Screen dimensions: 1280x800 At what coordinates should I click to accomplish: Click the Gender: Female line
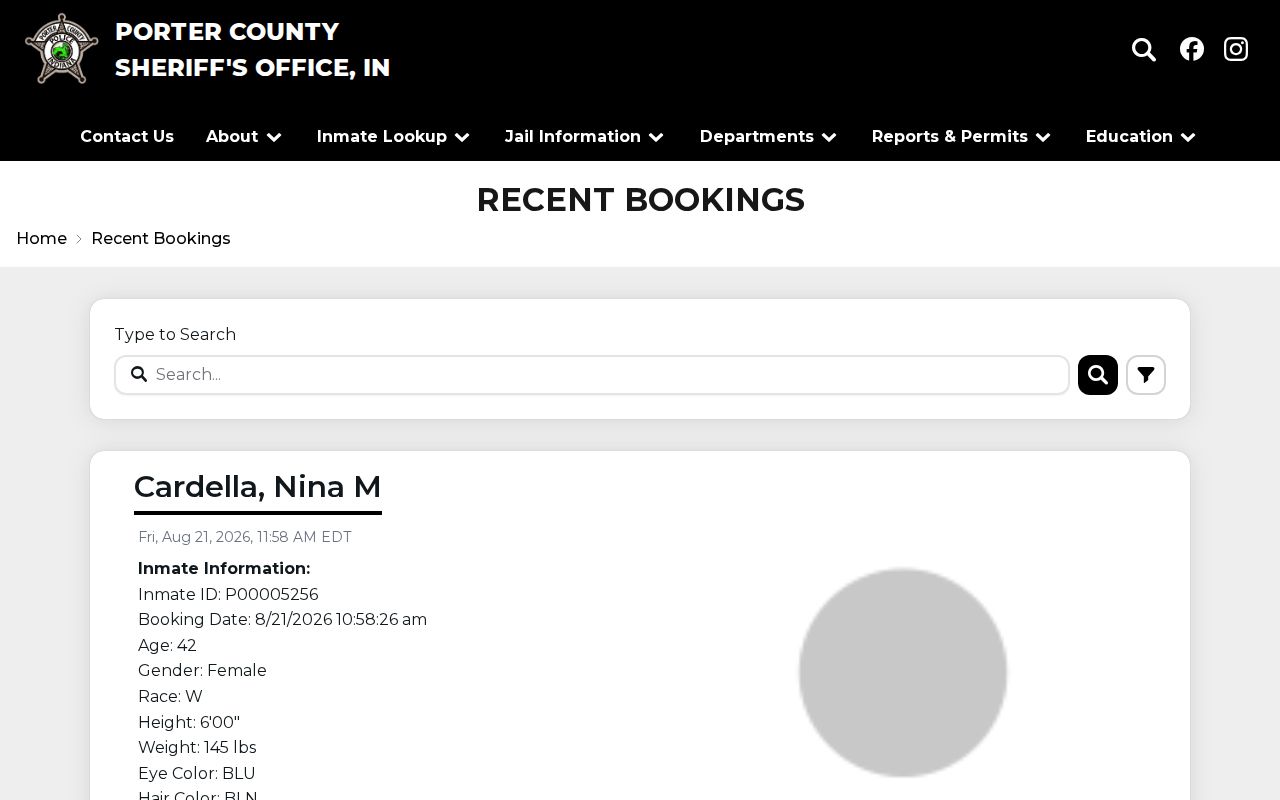[202, 671]
